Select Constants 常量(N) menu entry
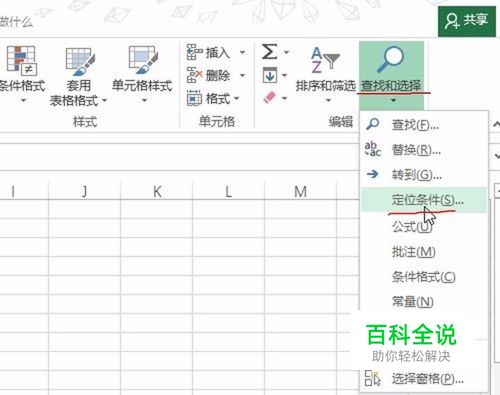 tap(424, 302)
